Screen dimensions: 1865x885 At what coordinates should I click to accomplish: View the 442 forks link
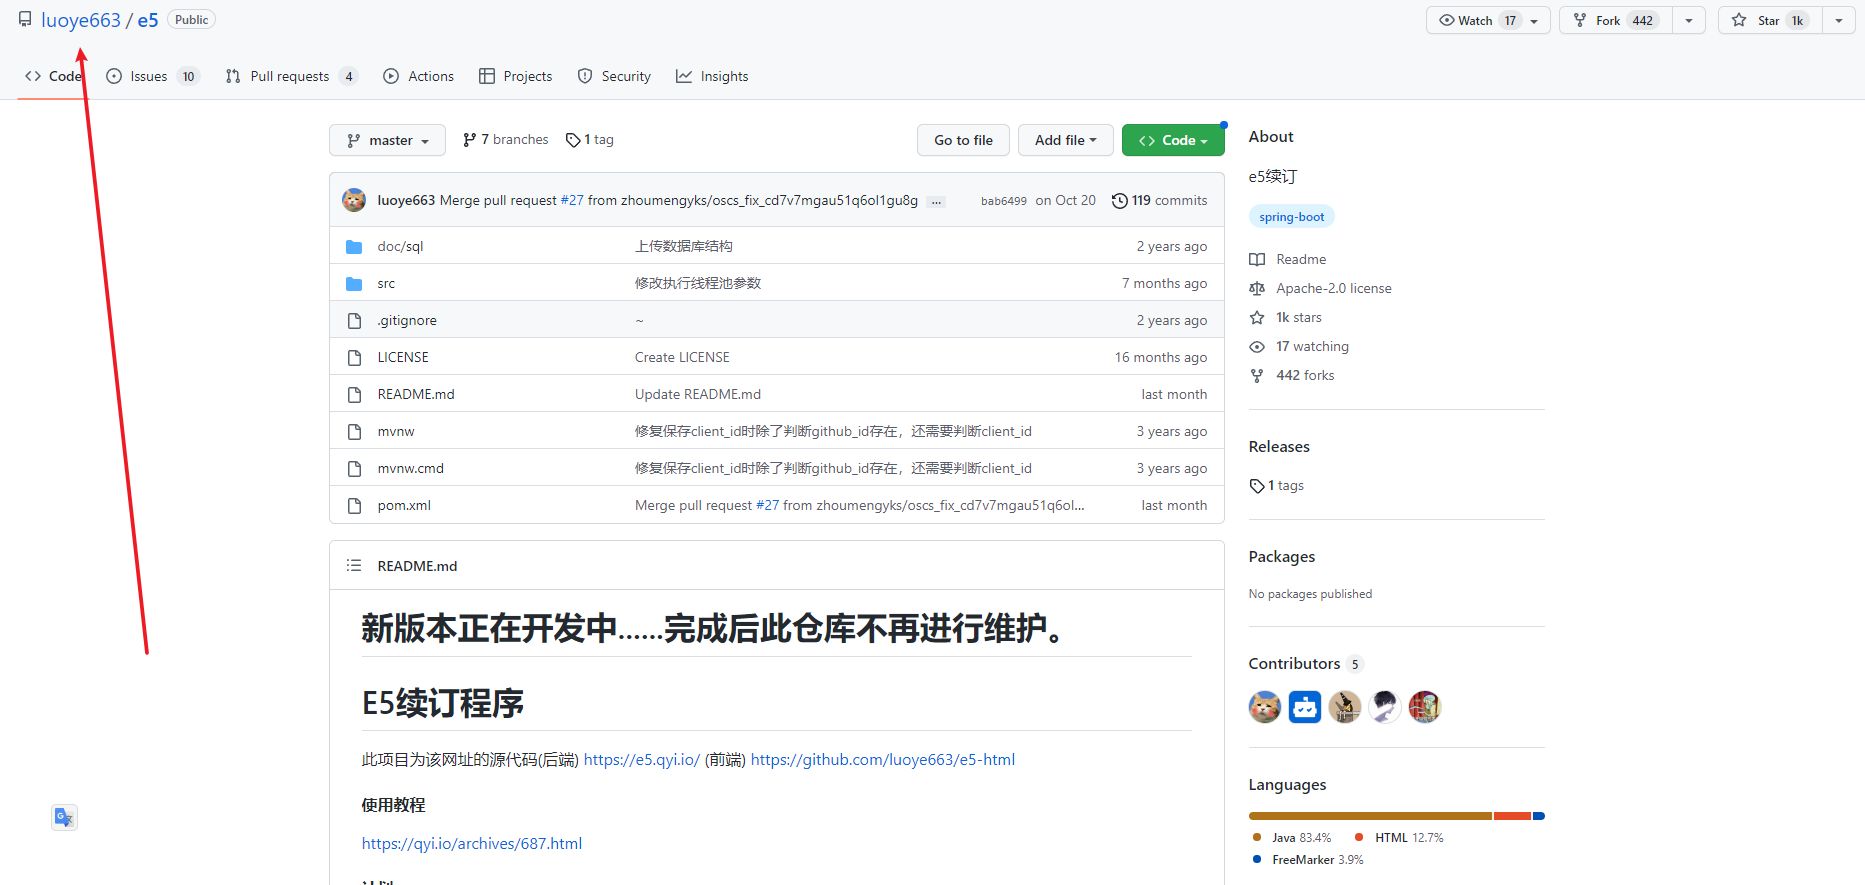(x=1292, y=375)
